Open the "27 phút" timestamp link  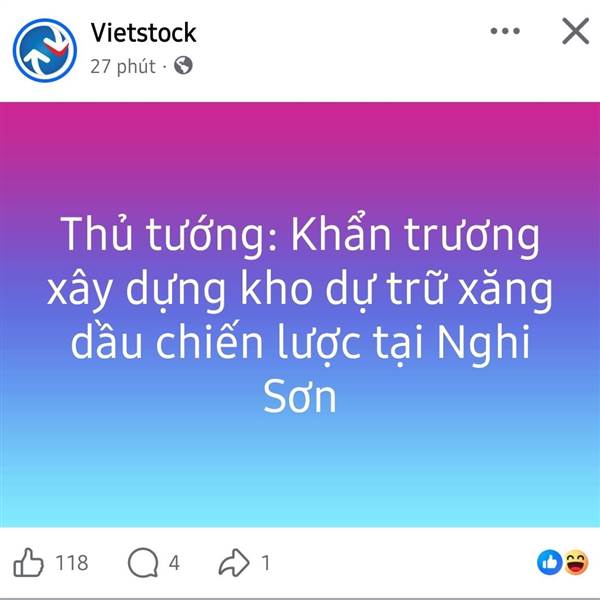[x=123, y=66]
